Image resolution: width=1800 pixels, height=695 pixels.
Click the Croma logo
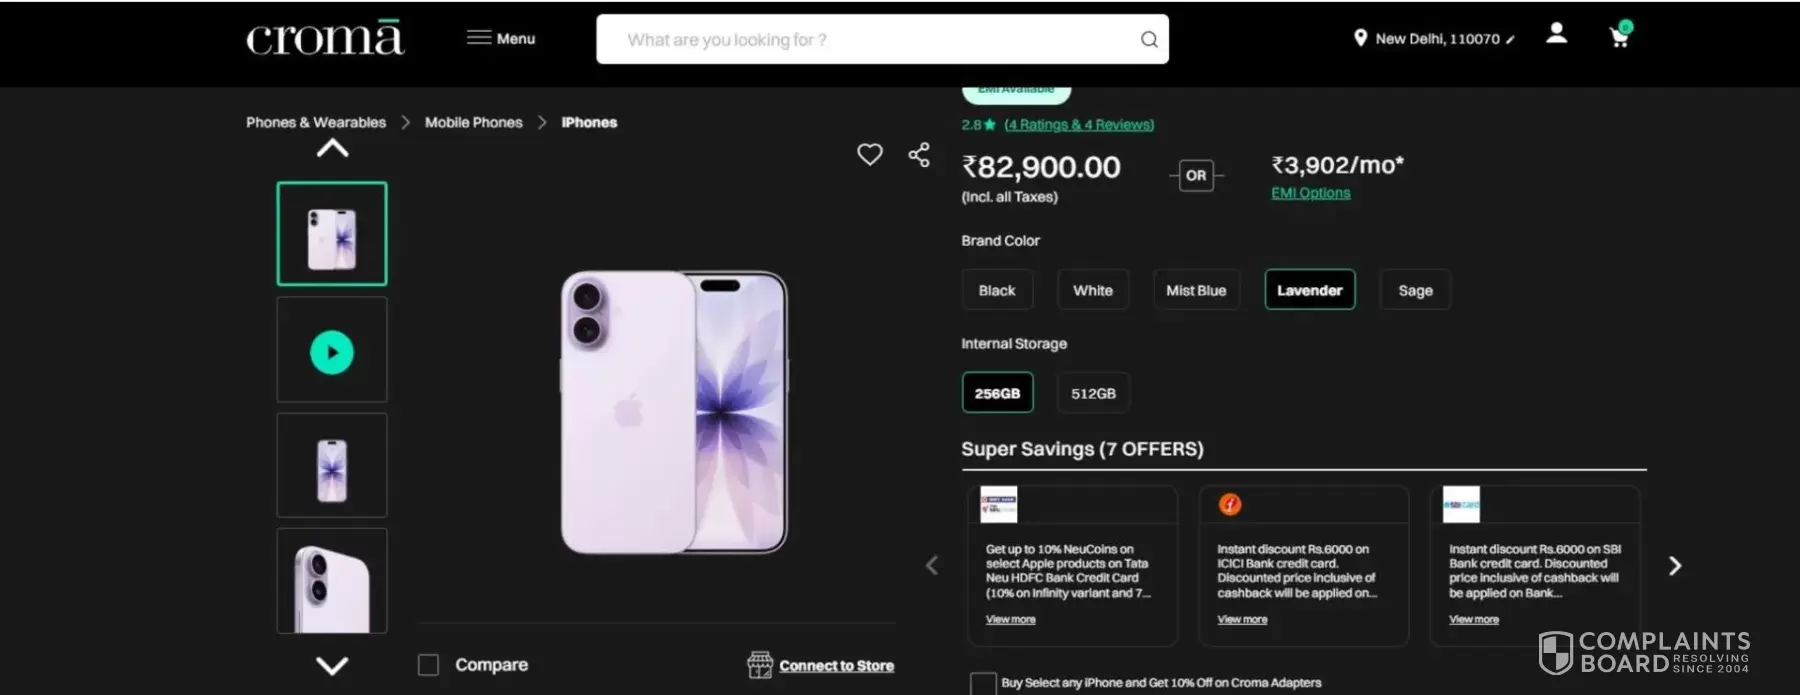click(x=325, y=38)
